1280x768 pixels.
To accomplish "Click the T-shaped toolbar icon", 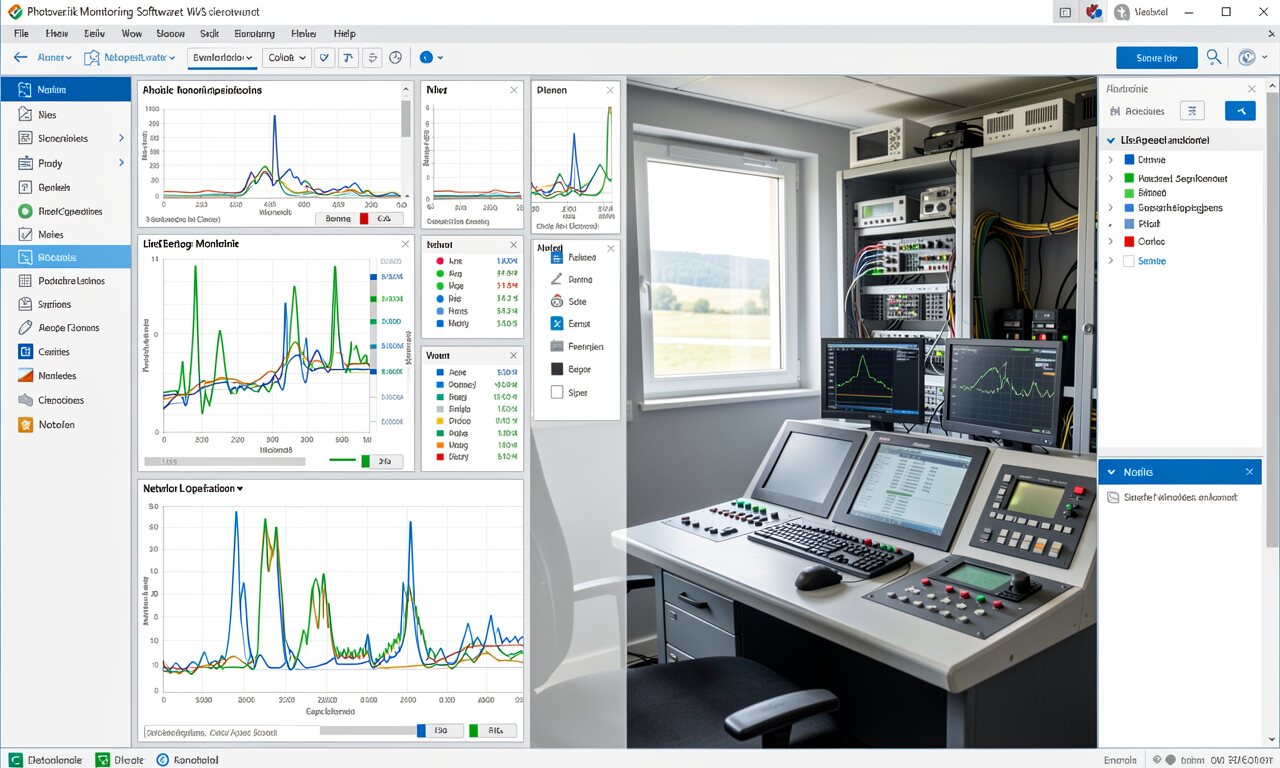I will (x=347, y=58).
